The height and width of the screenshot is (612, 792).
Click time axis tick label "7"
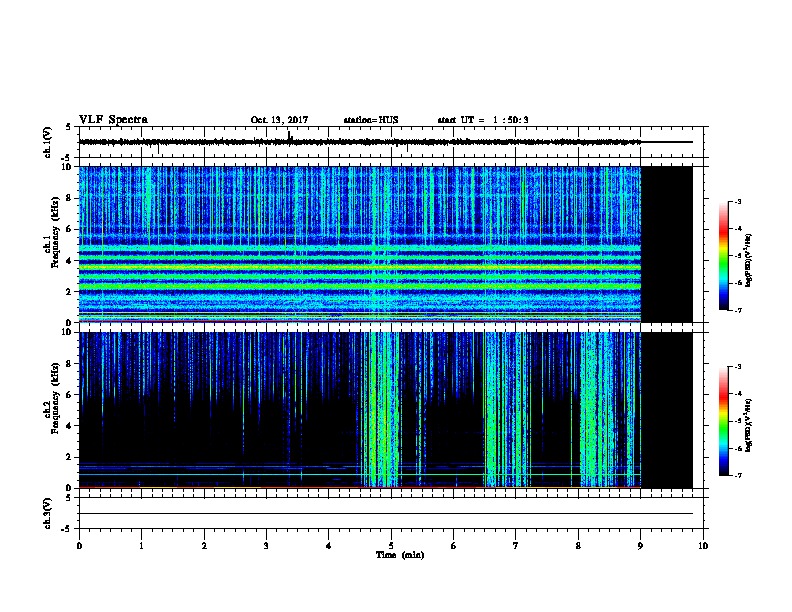pyautogui.click(x=516, y=546)
